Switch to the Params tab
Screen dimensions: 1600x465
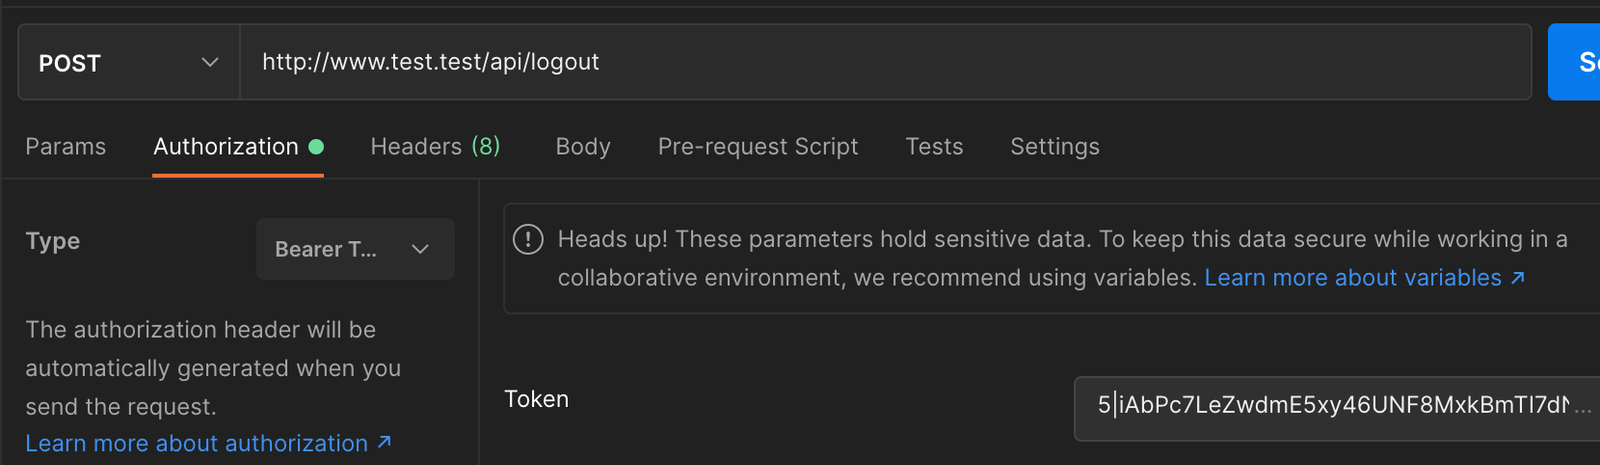pyautogui.click(x=66, y=147)
